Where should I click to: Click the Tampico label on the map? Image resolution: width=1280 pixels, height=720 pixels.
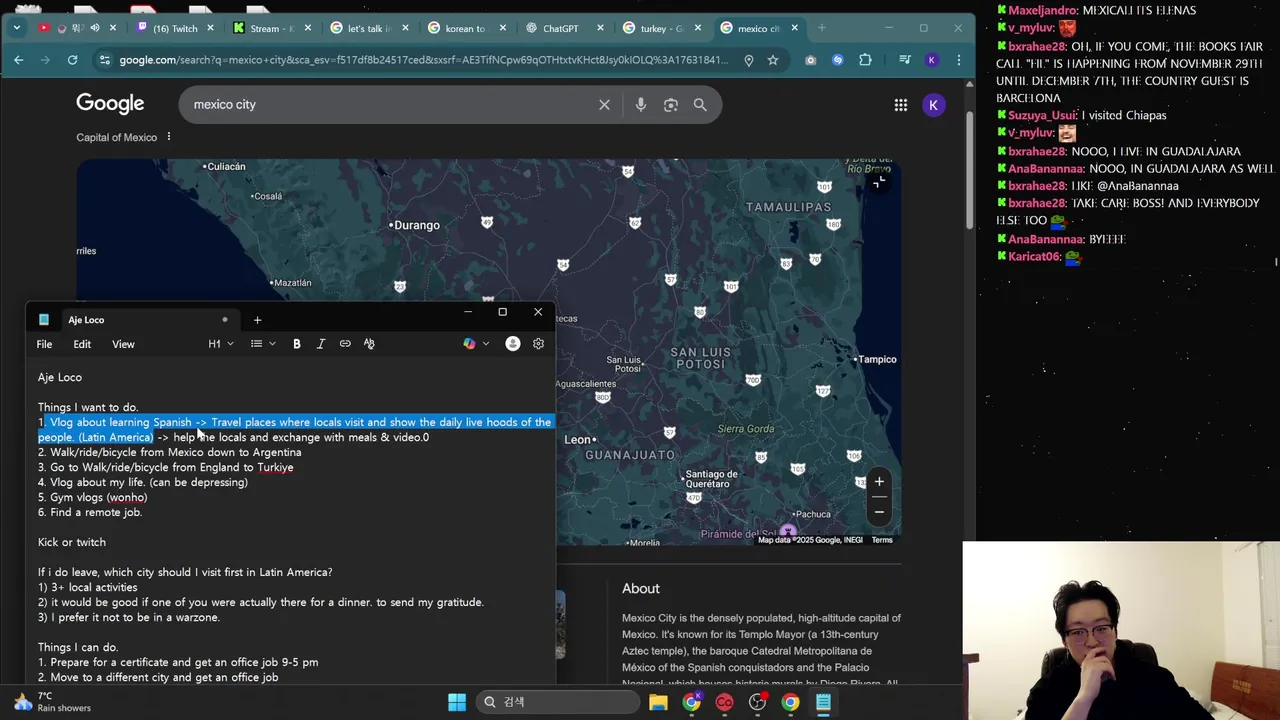coord(877,359)
